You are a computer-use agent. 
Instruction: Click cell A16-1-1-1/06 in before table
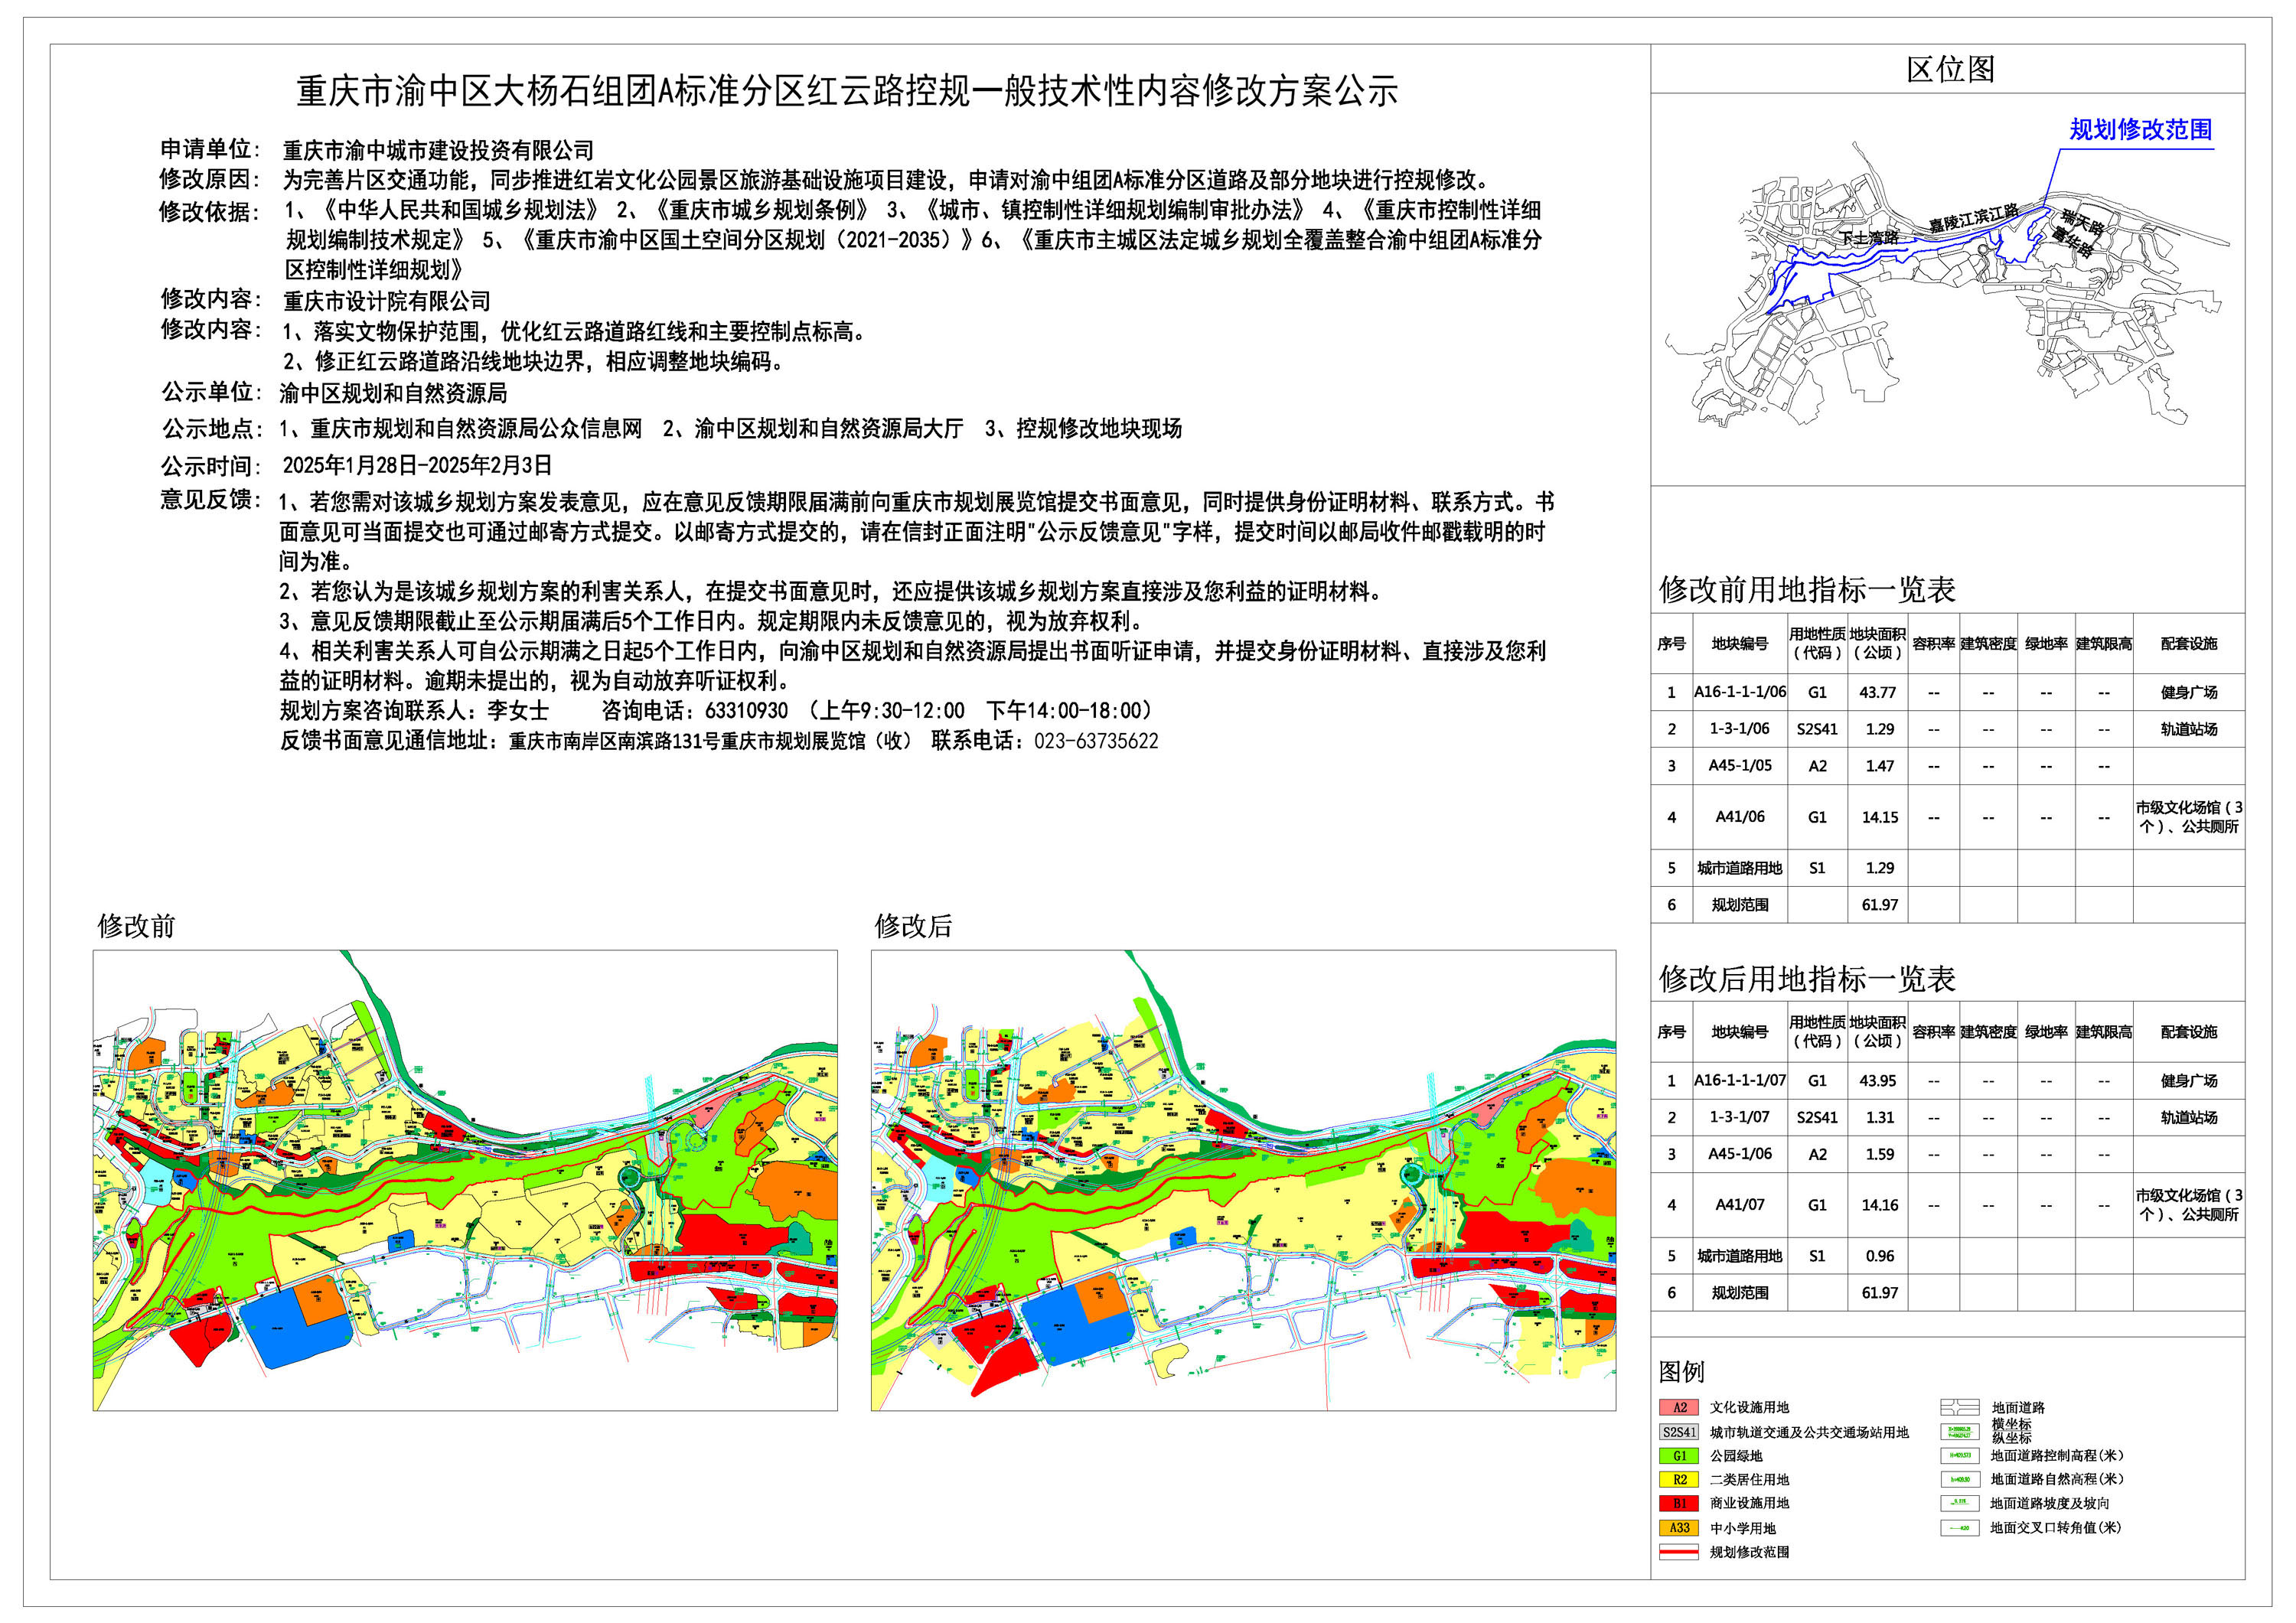point(1739,692)
